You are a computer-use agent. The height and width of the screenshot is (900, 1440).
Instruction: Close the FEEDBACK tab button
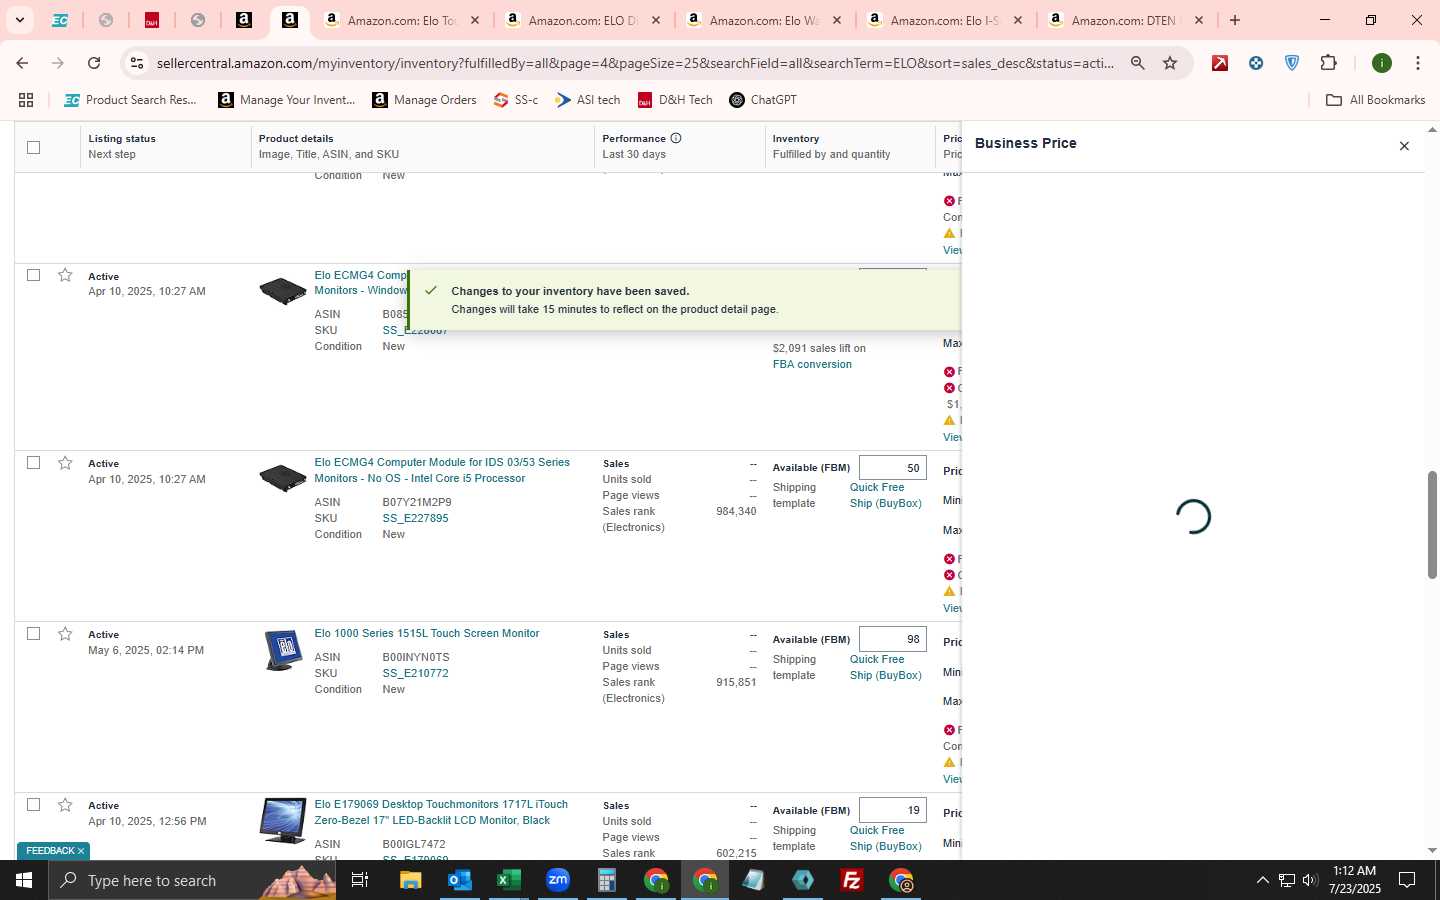pyautogui.click(x=81, y=851)
